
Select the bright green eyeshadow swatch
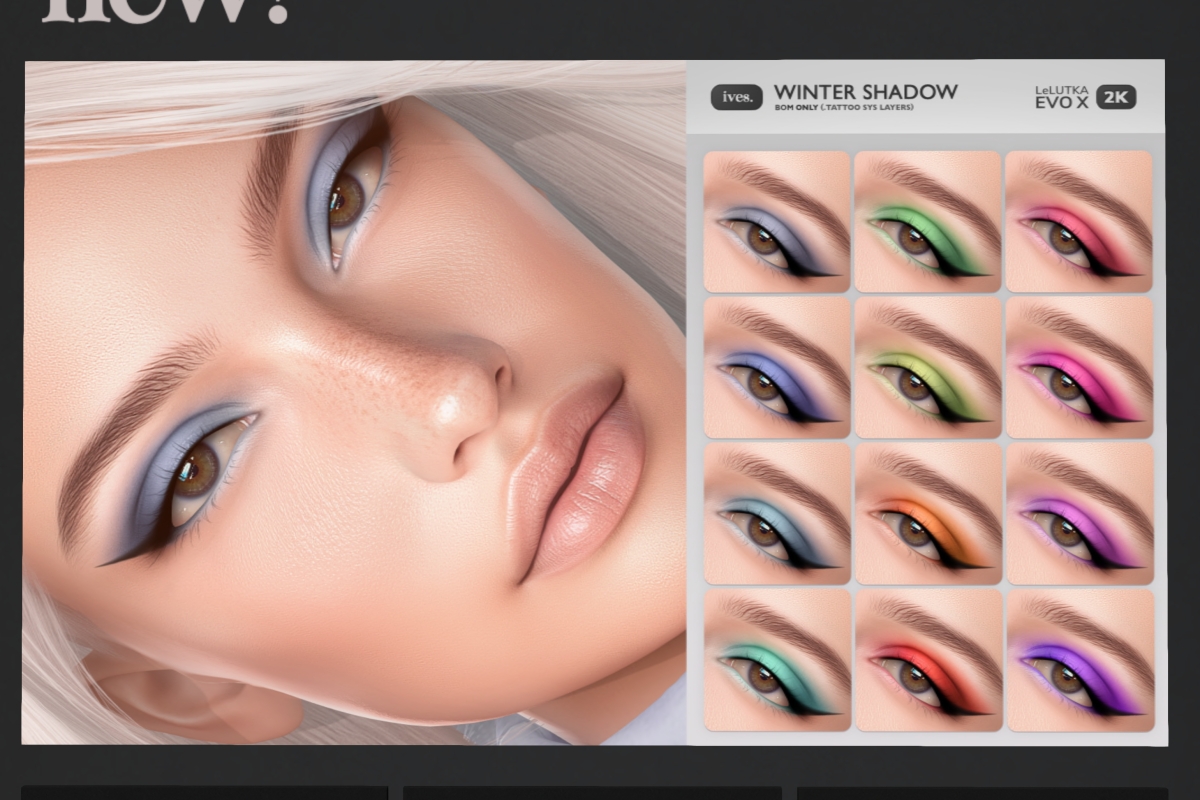click(927, 222)
